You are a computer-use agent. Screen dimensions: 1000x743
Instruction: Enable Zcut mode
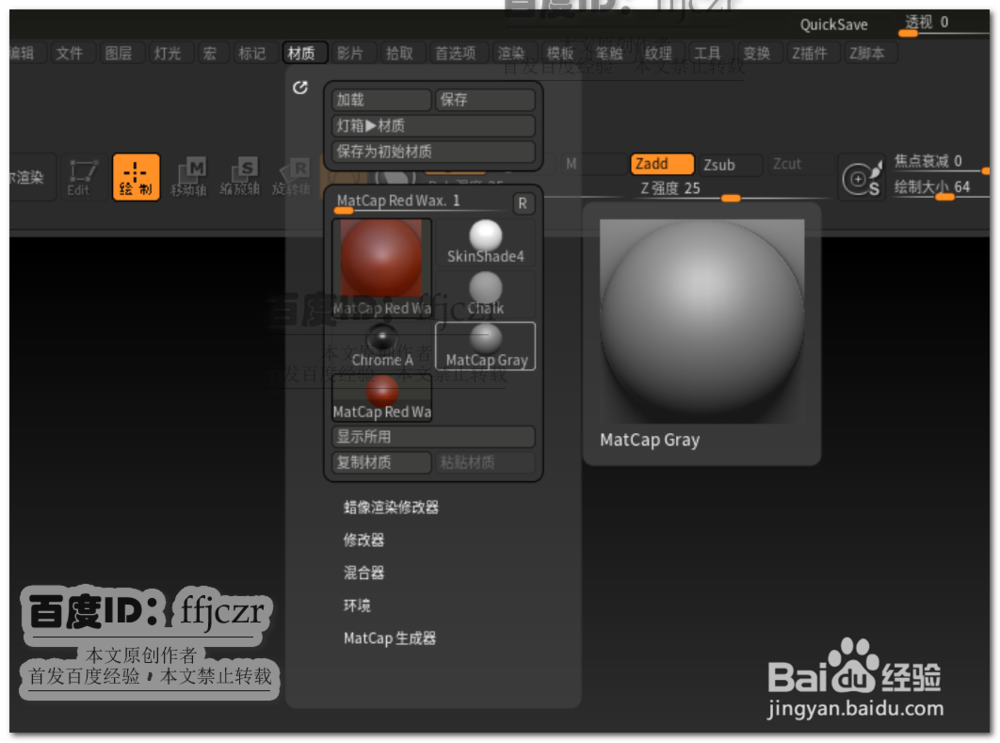(x=797, y=165)
